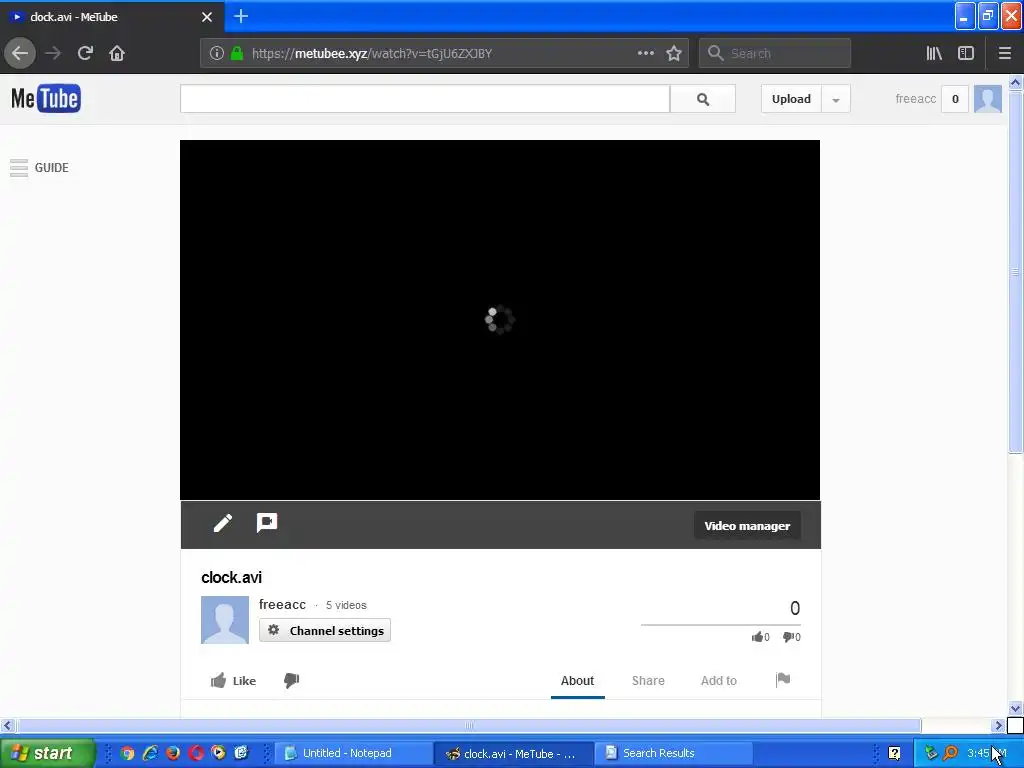The height and width of the screenshot is (768, 1024).
Task: Click the browser Back arrow button
Action: pyautogui.click(x=20, y=53)
